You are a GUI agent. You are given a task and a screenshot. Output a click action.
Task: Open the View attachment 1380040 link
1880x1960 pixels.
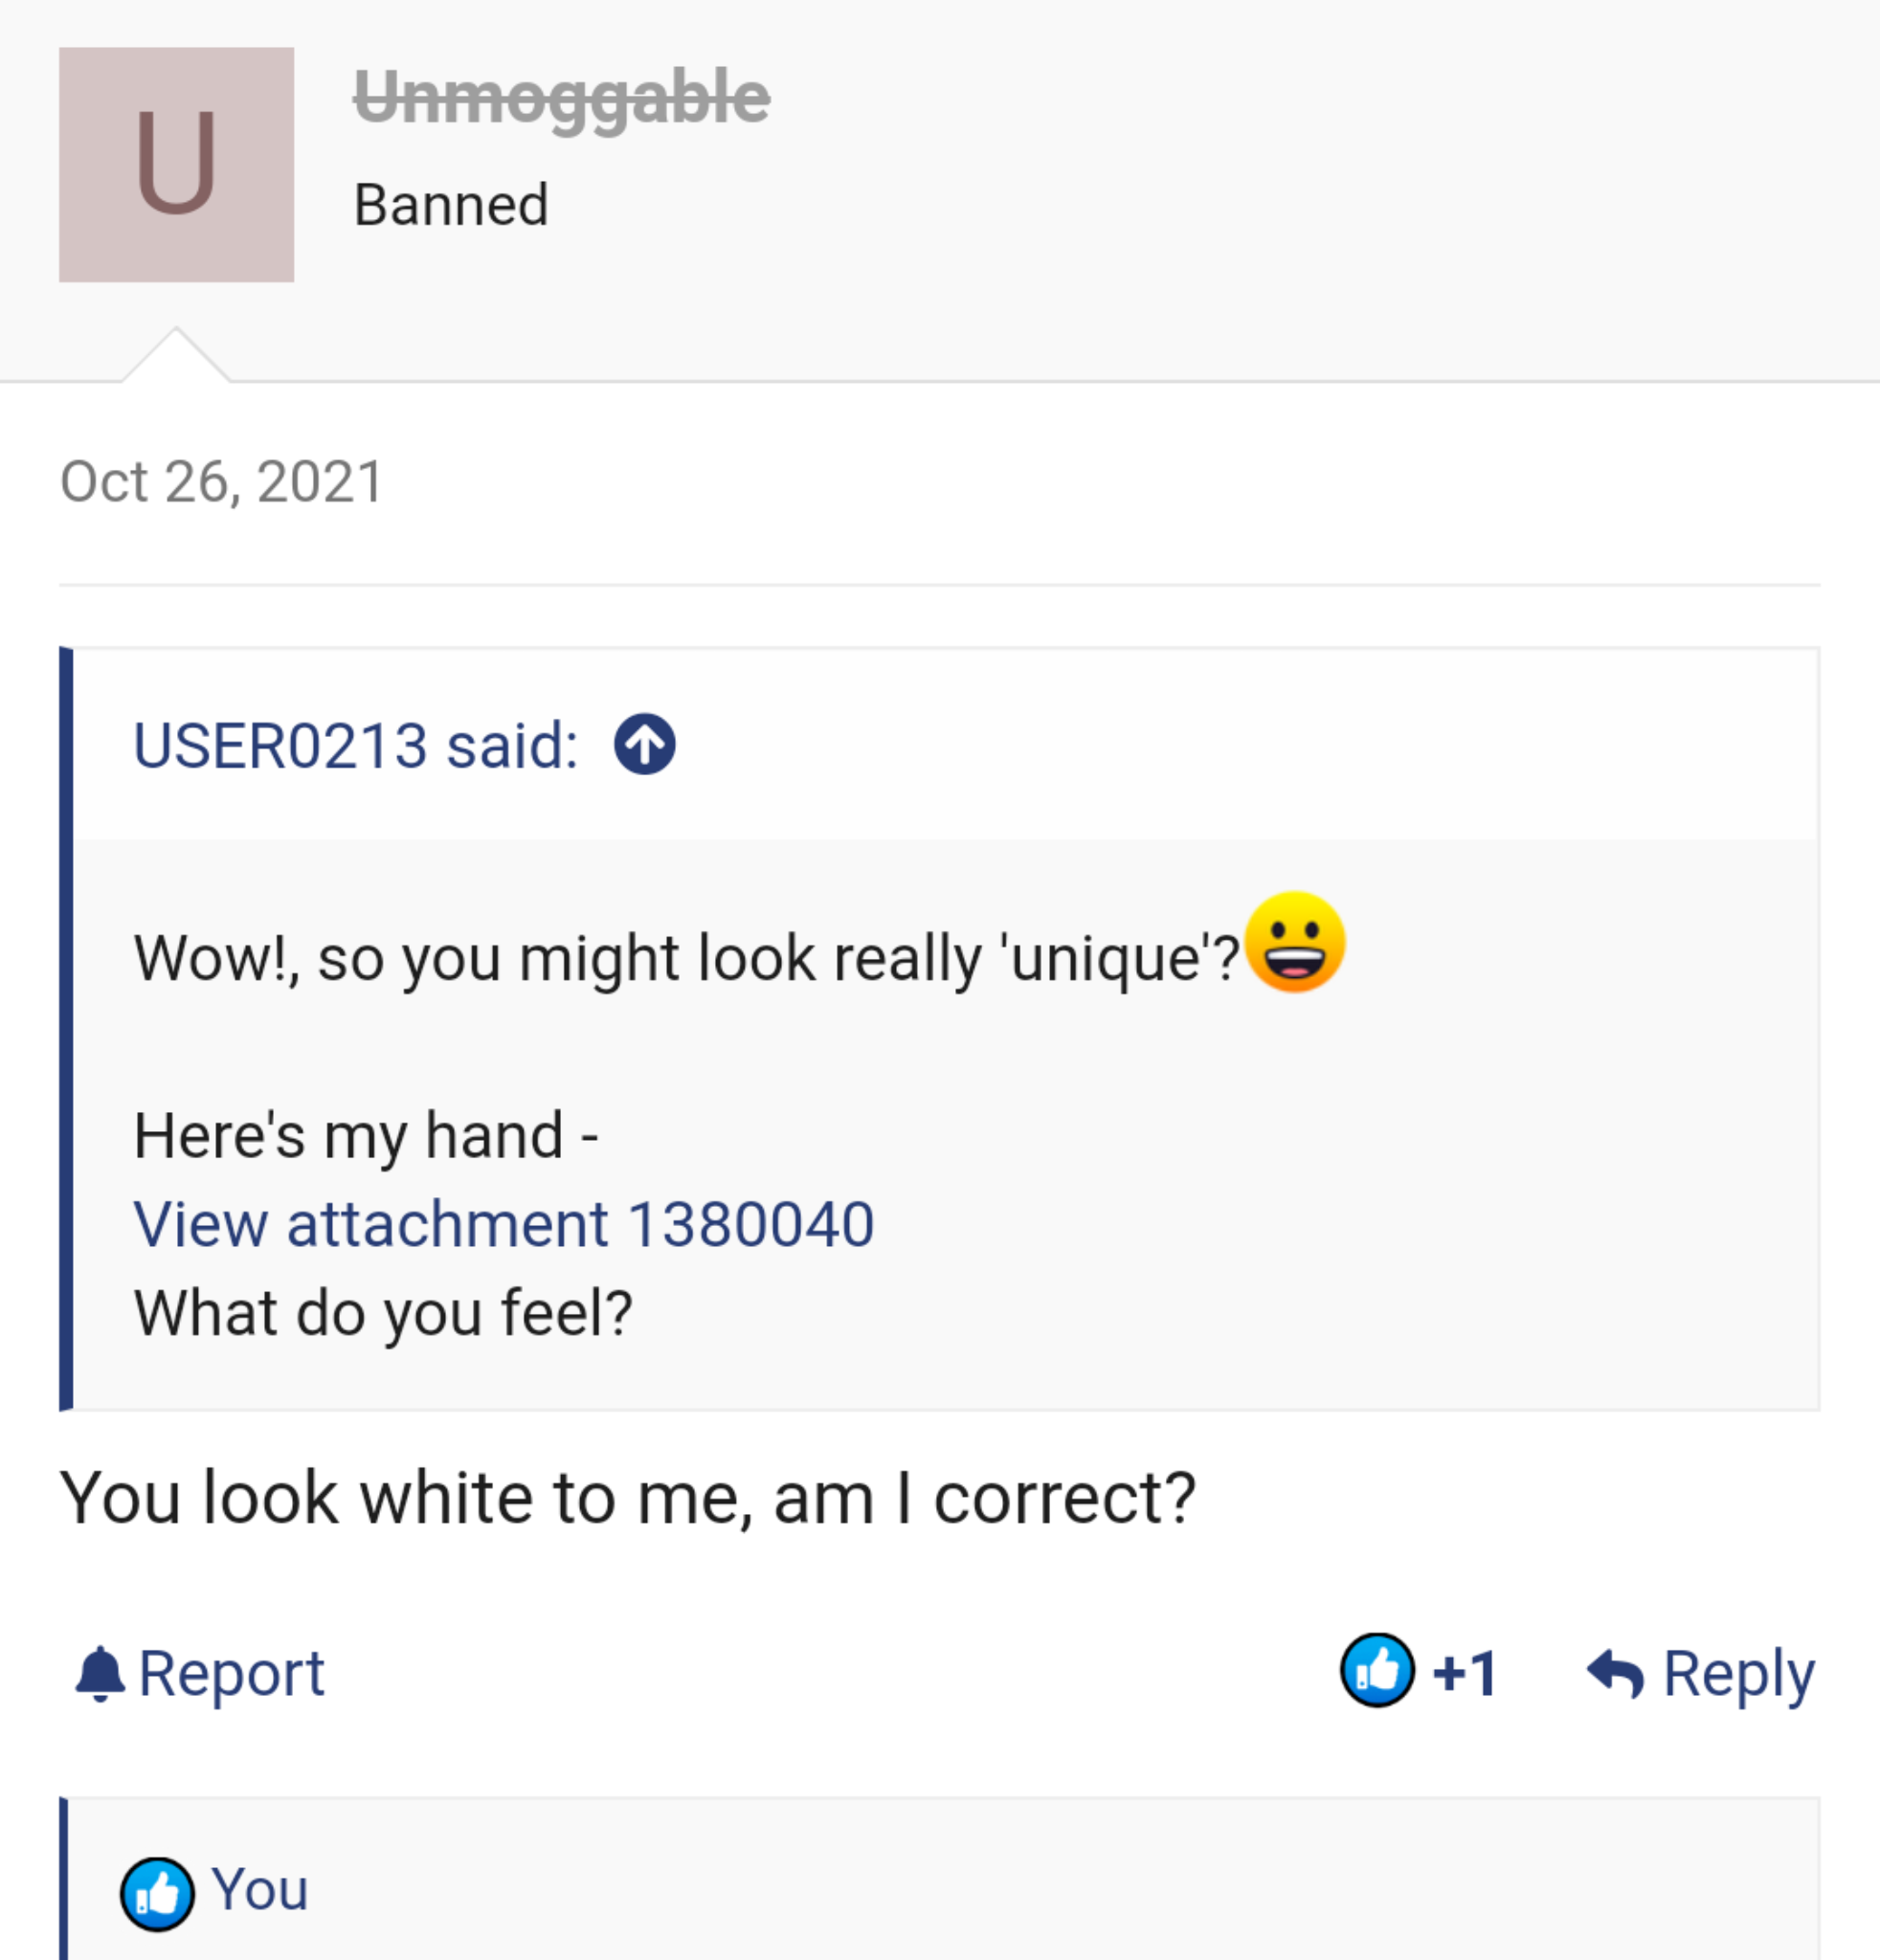pos(504,1222)
